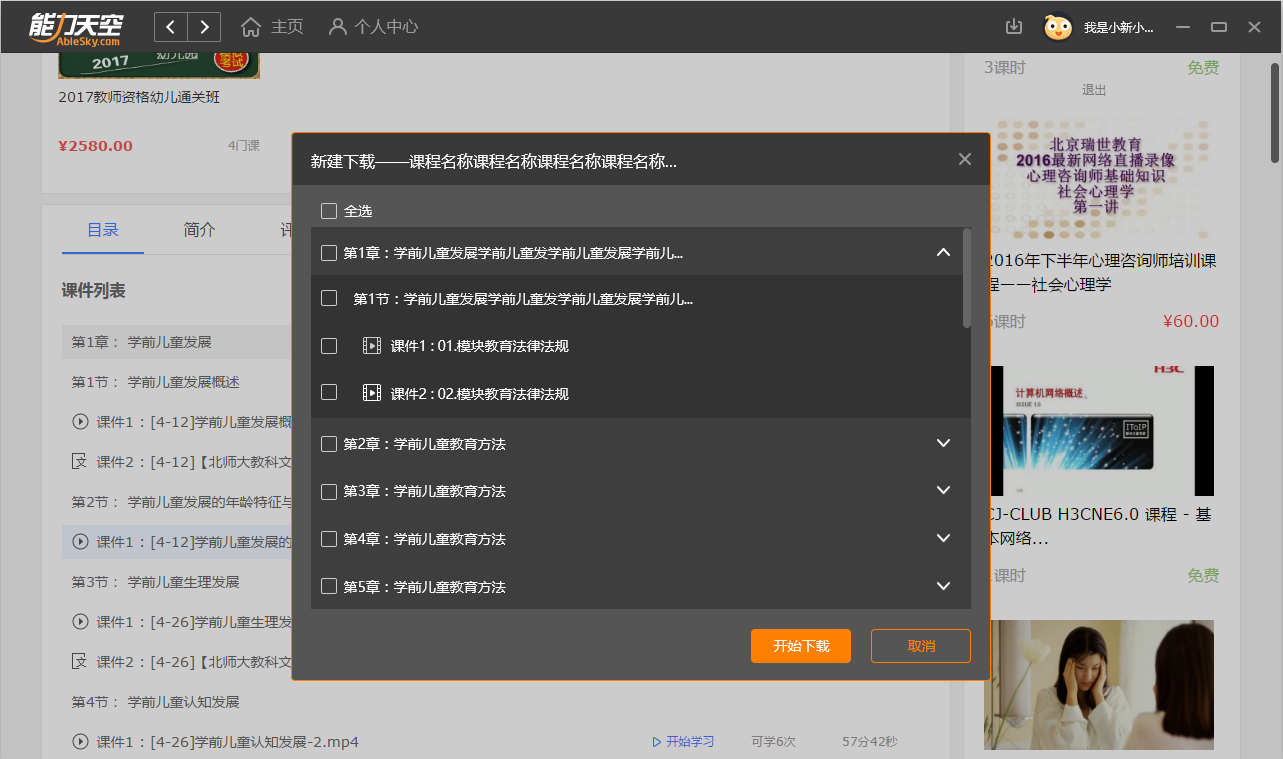Click the video icon for 课件2
This screenshot has width=1283, height=759.
point(372,393)
